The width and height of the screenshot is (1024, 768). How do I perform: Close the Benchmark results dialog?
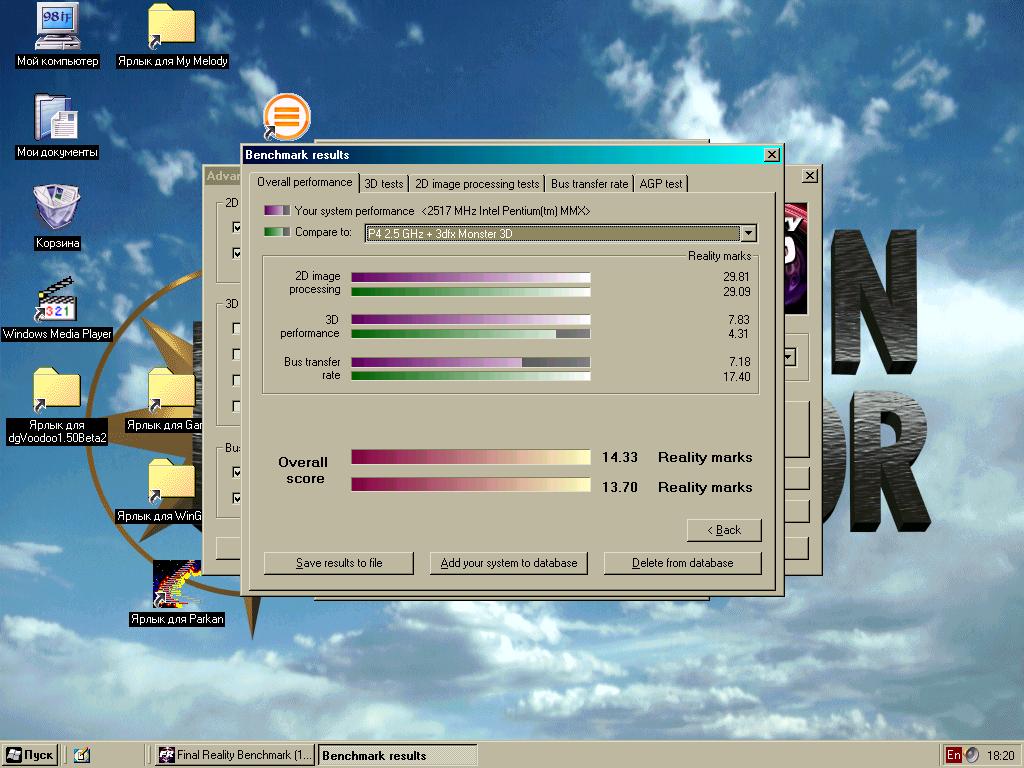[772, 155]
